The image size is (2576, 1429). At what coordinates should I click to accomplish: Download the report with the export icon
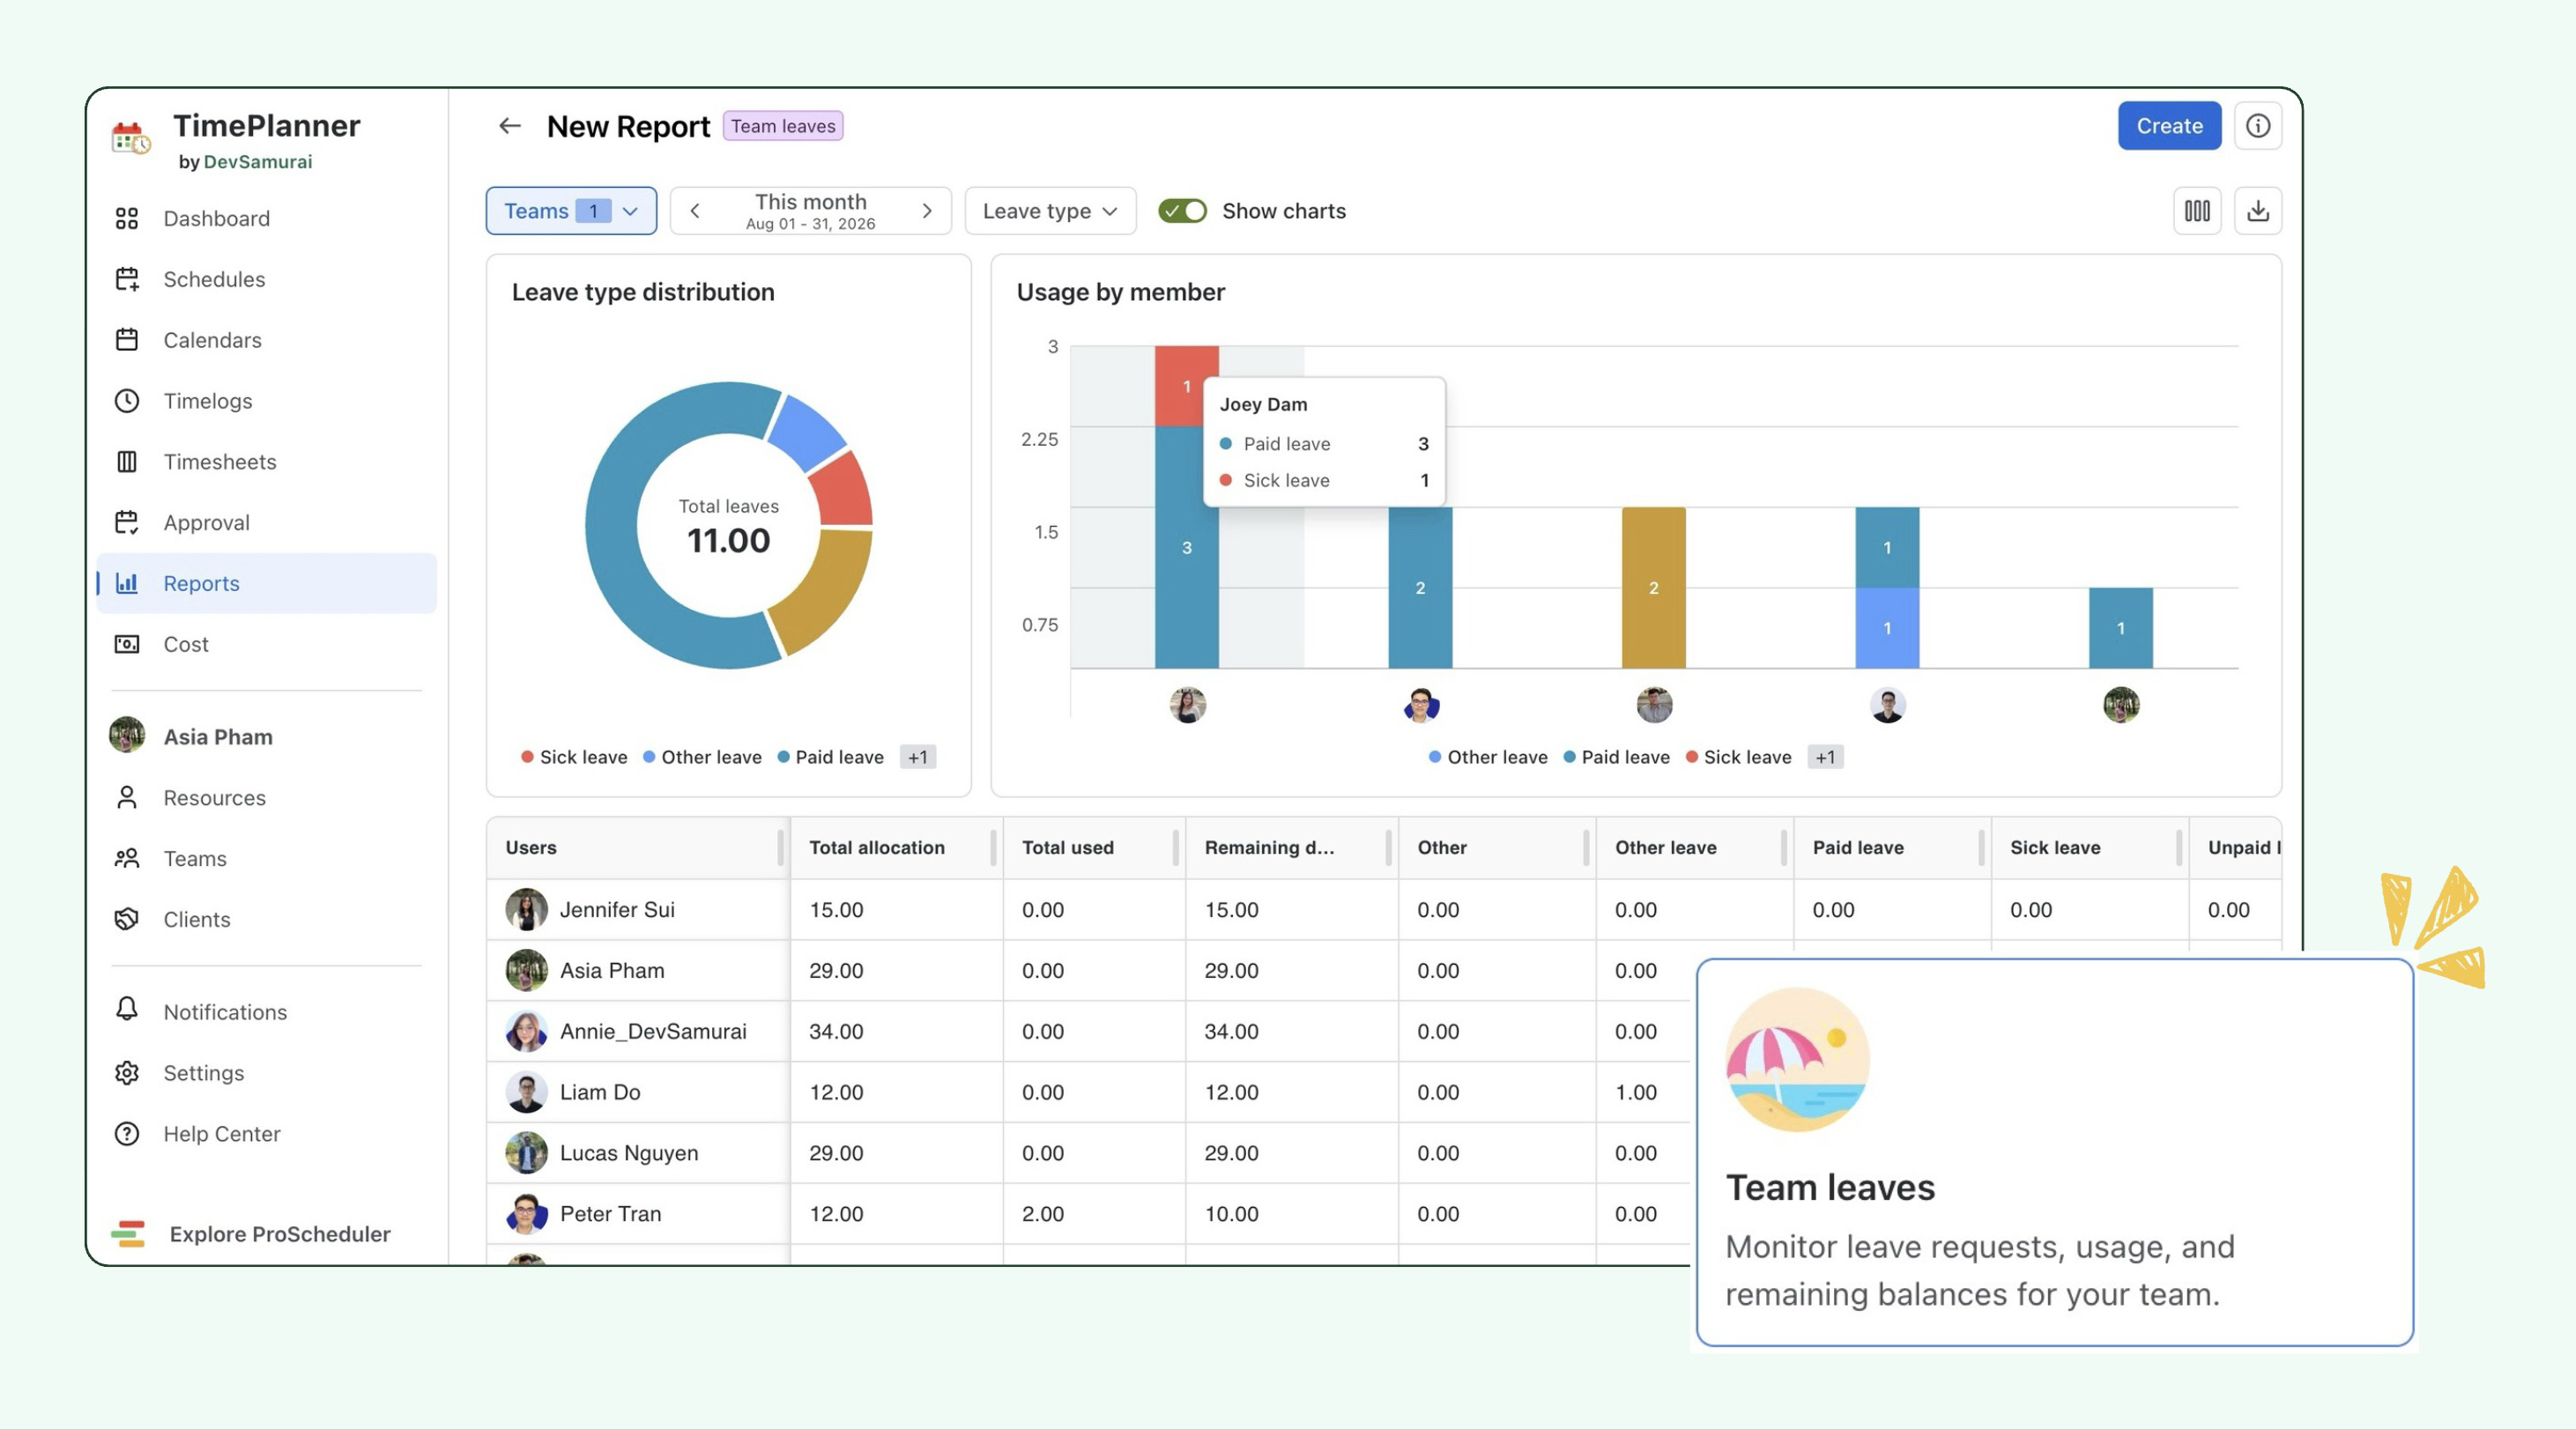pos(2257,211)
